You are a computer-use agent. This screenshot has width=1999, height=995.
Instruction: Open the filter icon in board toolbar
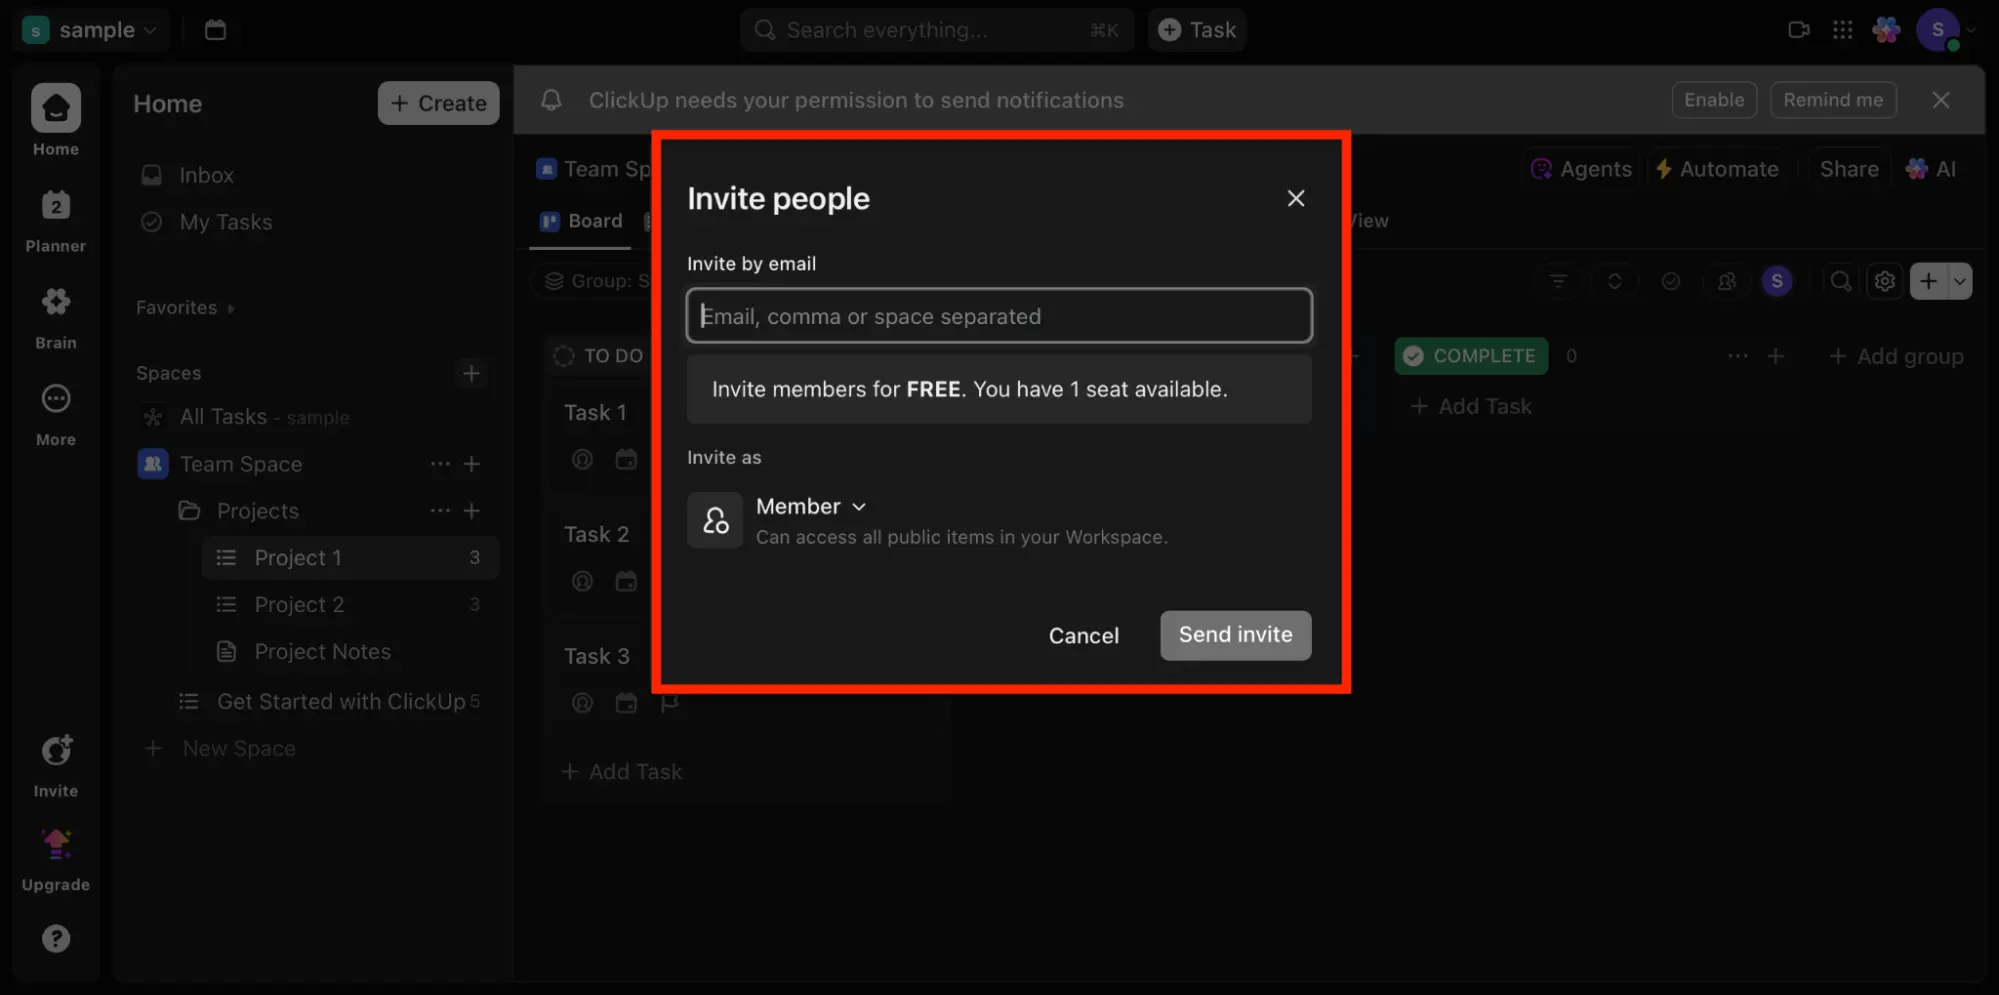1558,281
